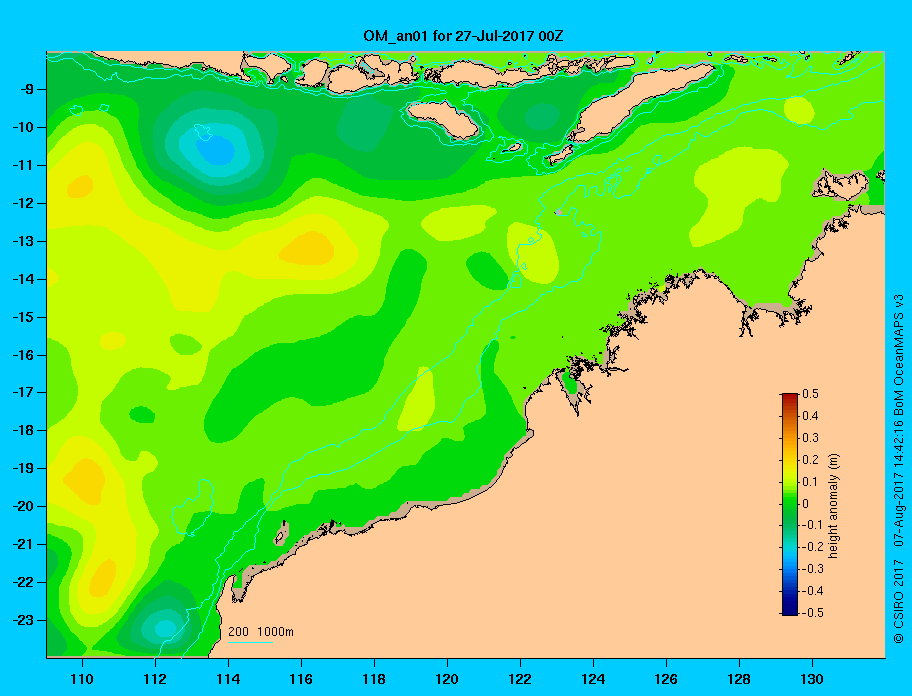This screenshot has height=696, width=912.
Task: Click latitude axis label '-22'
Action: click(23, 582)
